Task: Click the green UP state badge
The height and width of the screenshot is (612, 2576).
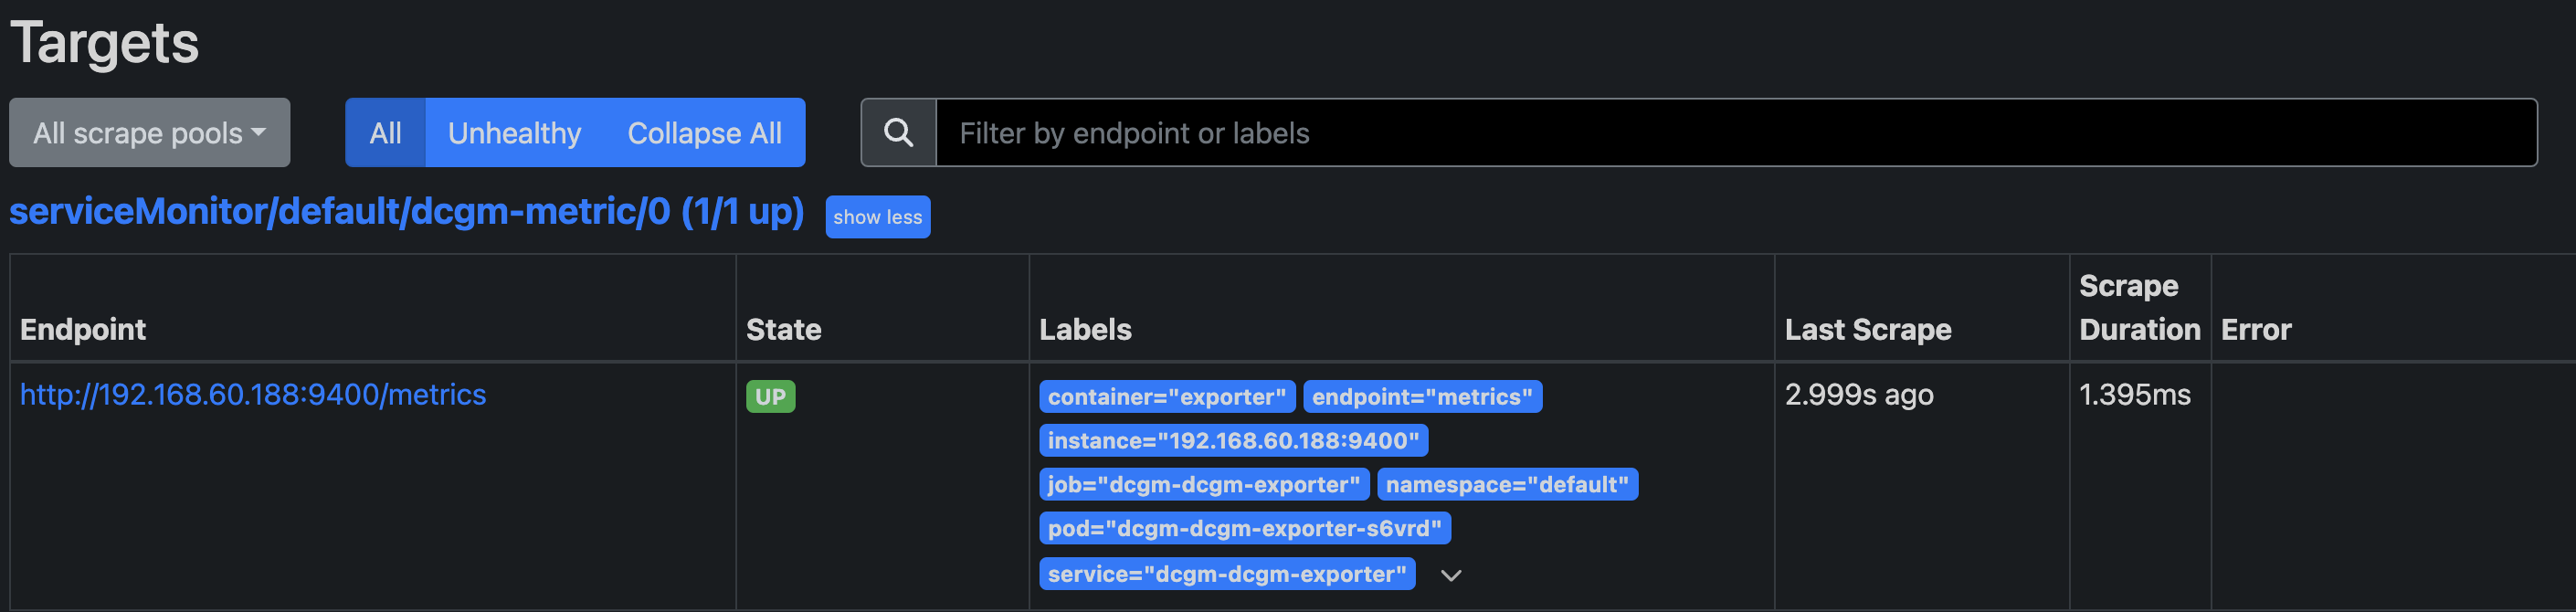Action: click(x=770, y=397)
